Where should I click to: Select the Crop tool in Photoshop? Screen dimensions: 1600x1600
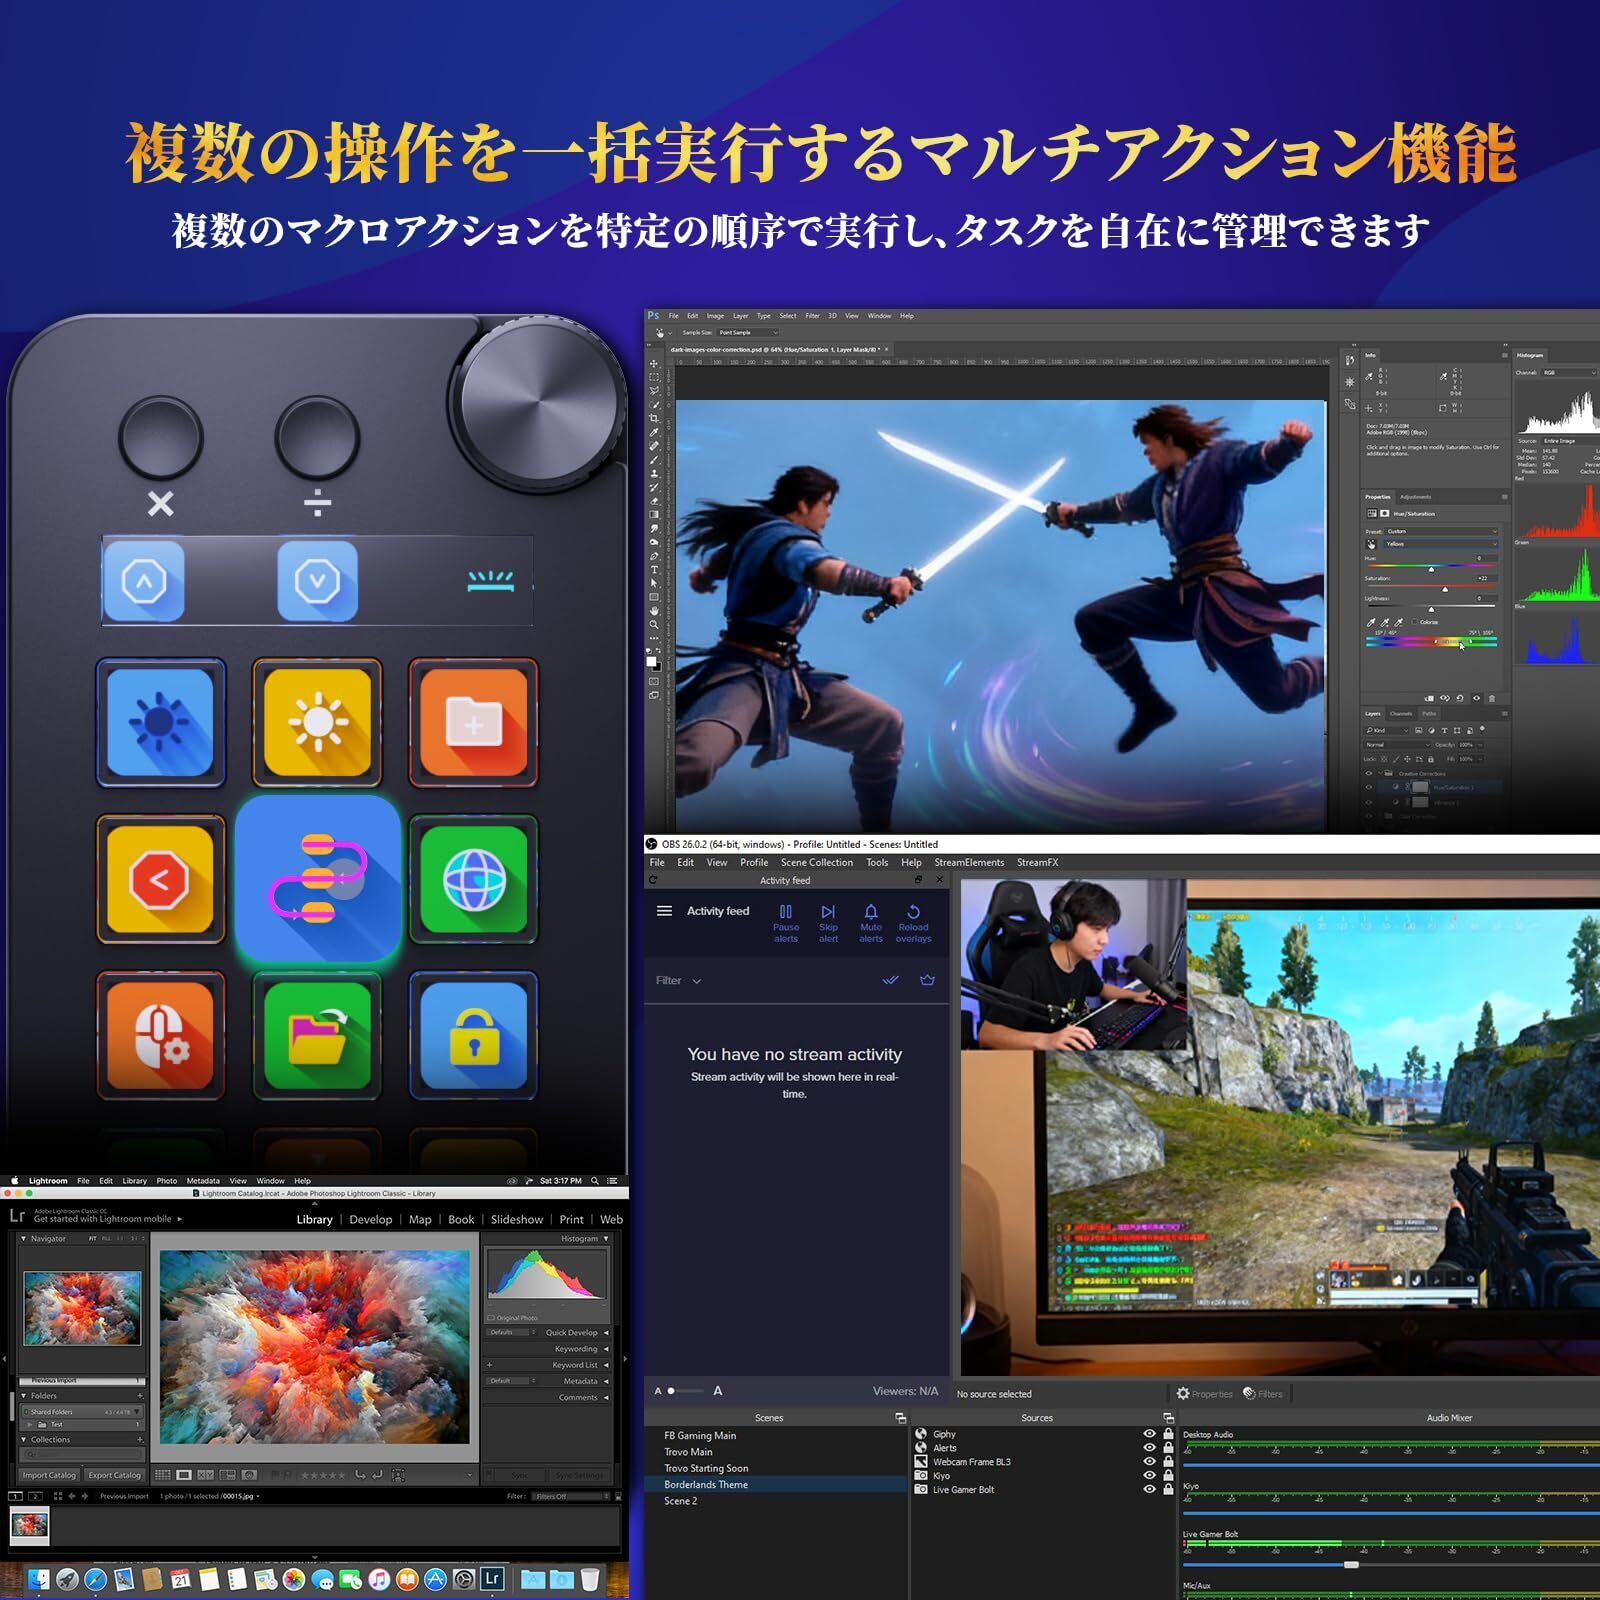tap(654, 418)
